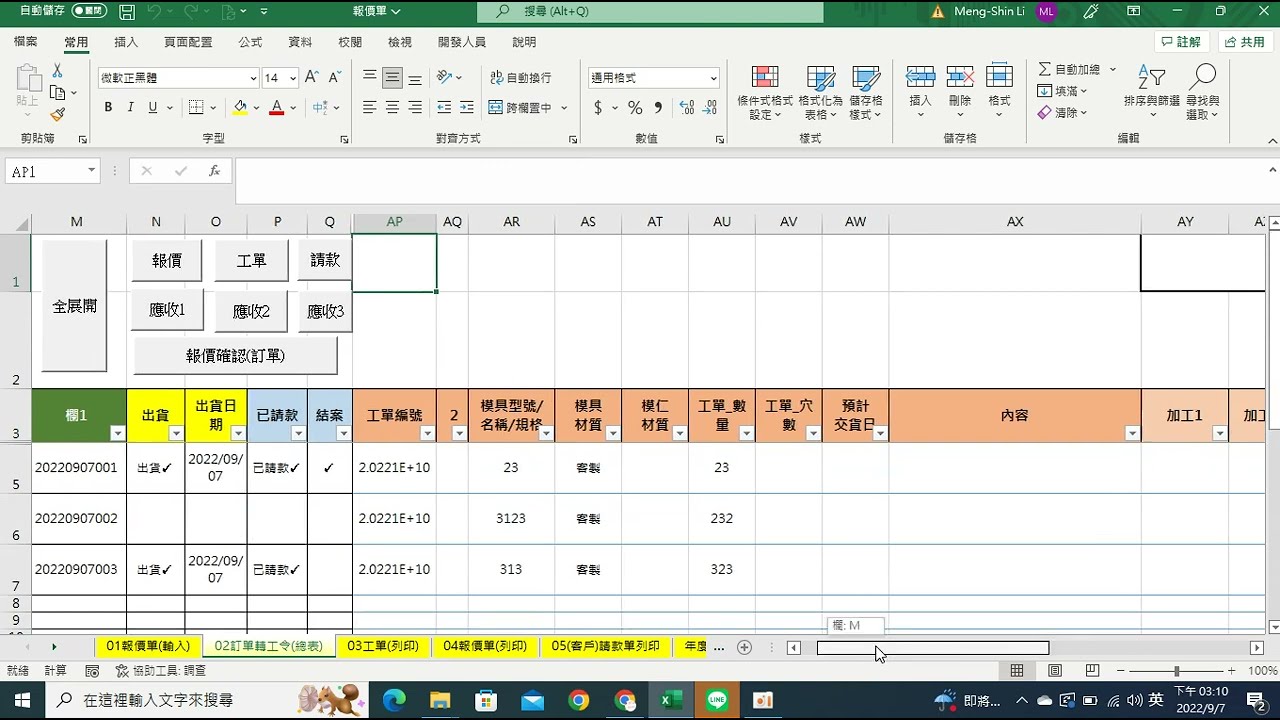Image resolution: width=1280 pixels, height=720 pixels.
Task: Switch to page break preview
Action: tap(1093, 671)
